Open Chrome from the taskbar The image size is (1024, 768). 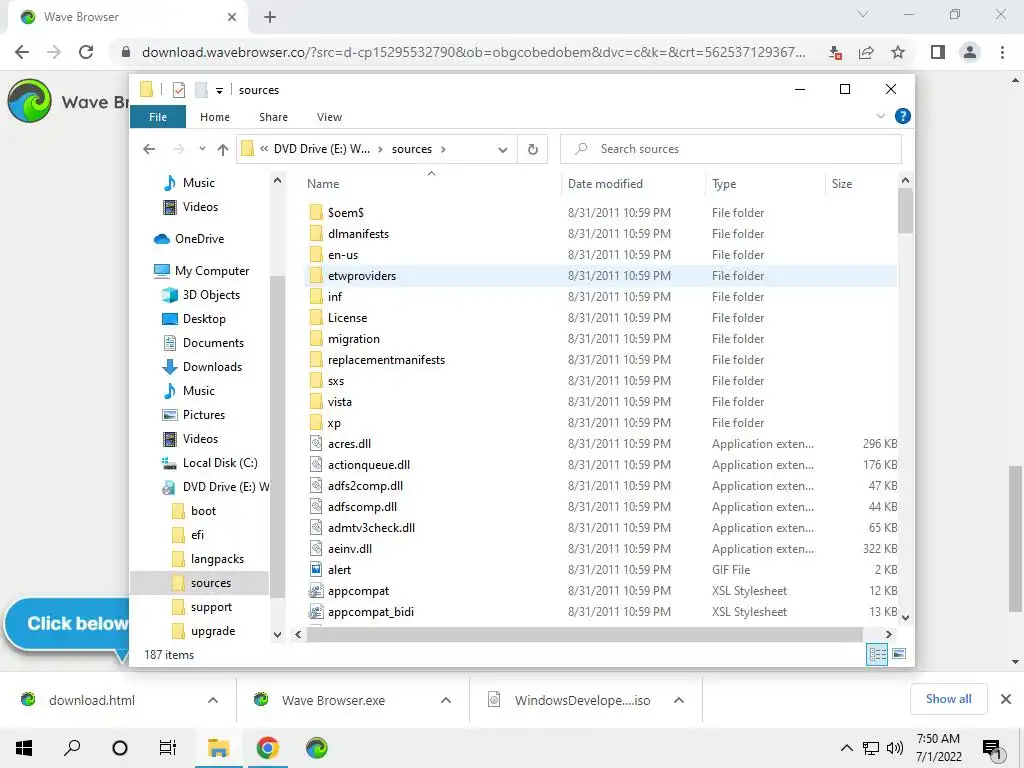coord(267,748)
